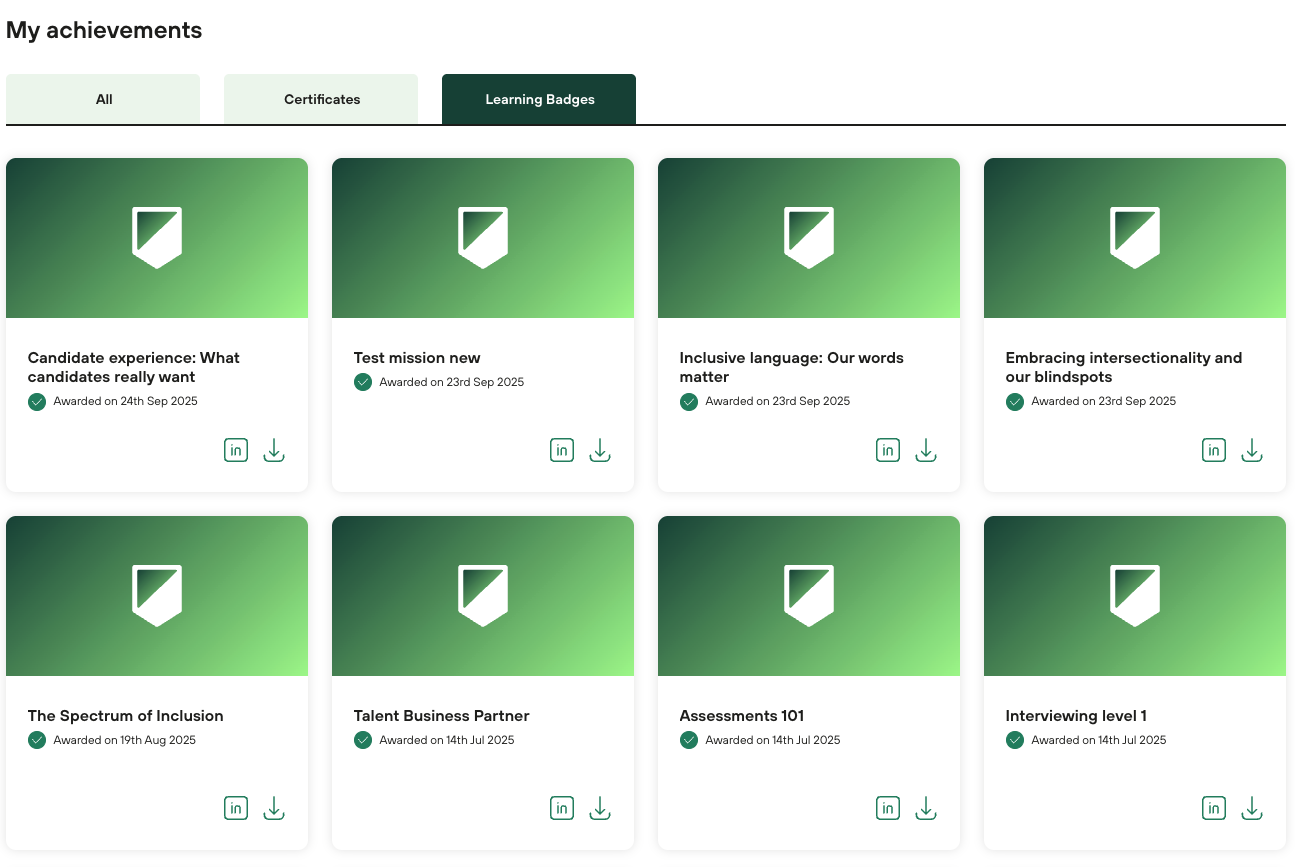1295x867 pixels.
Task: Share Assessments 101 badge on LinkedIn
Action: tap(888, 809)
